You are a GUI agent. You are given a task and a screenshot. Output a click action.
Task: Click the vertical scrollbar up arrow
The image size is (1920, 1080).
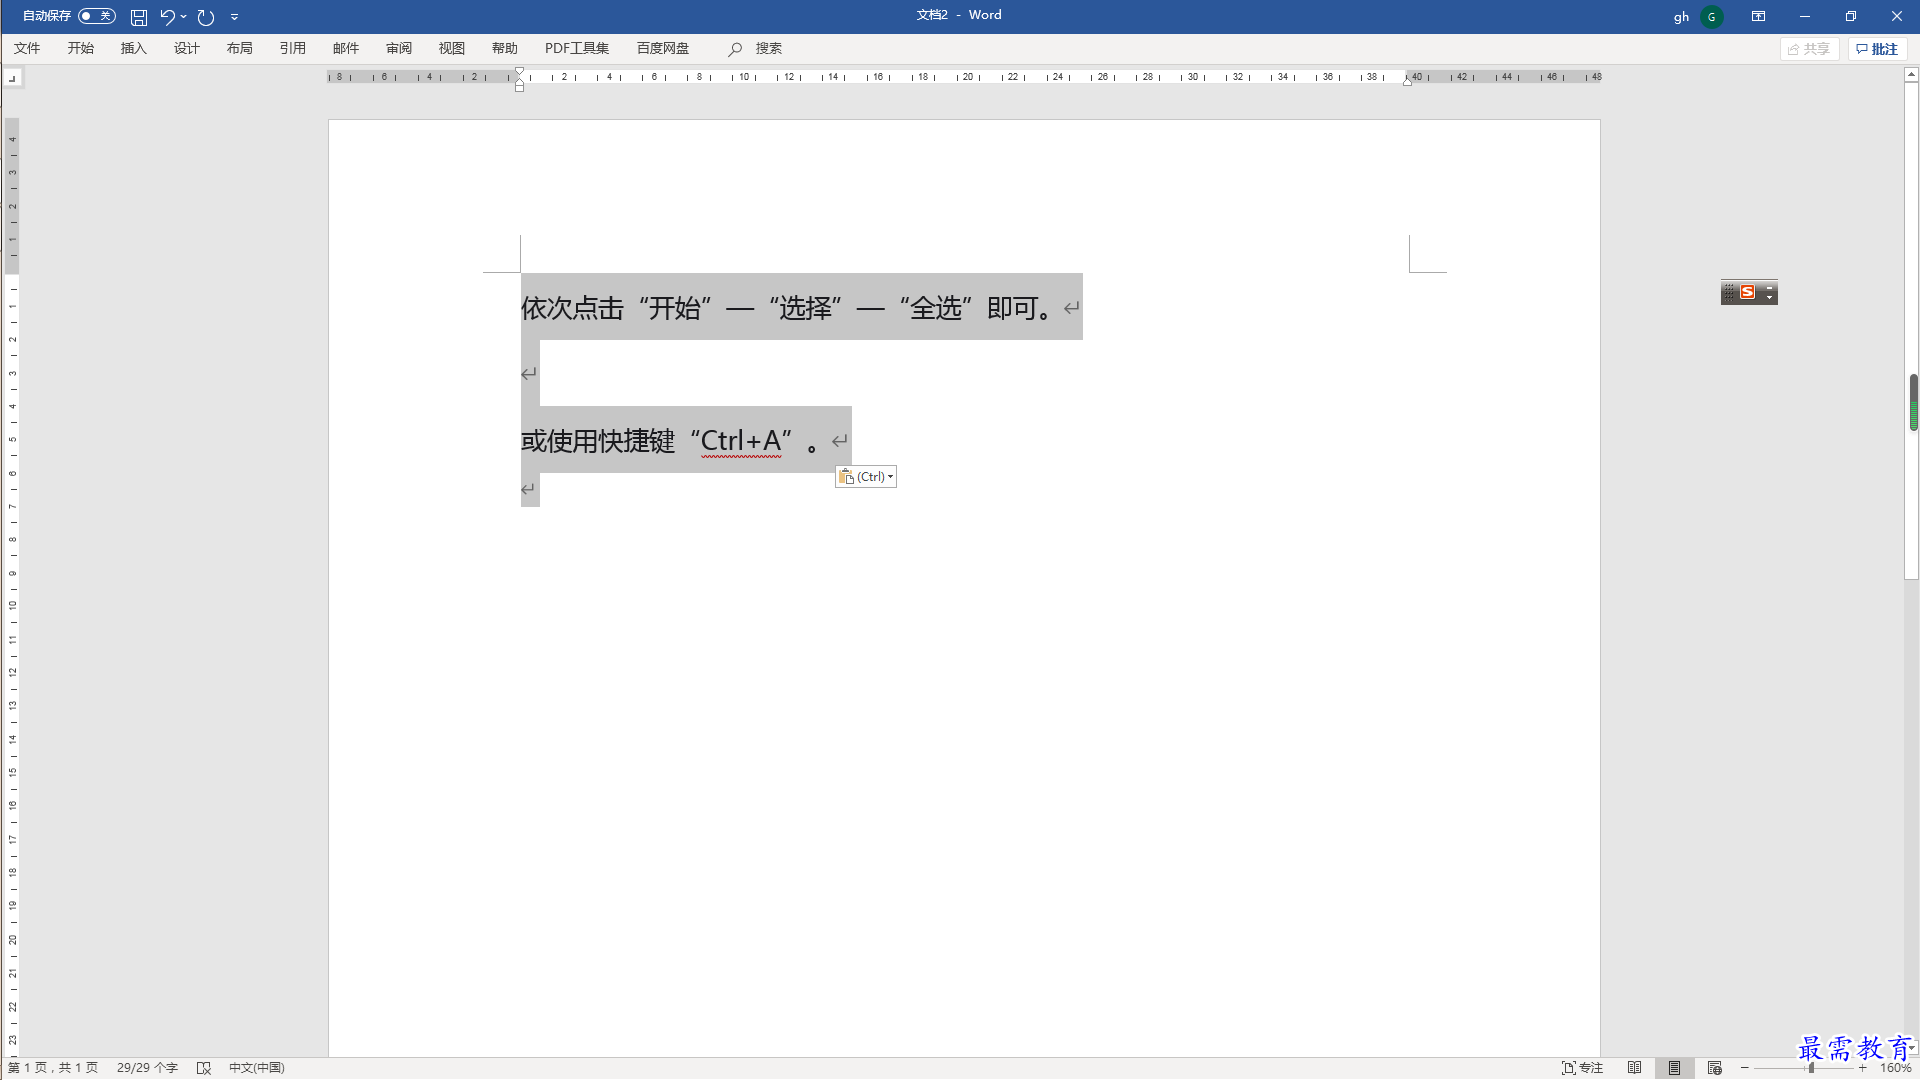(1911, 75)
